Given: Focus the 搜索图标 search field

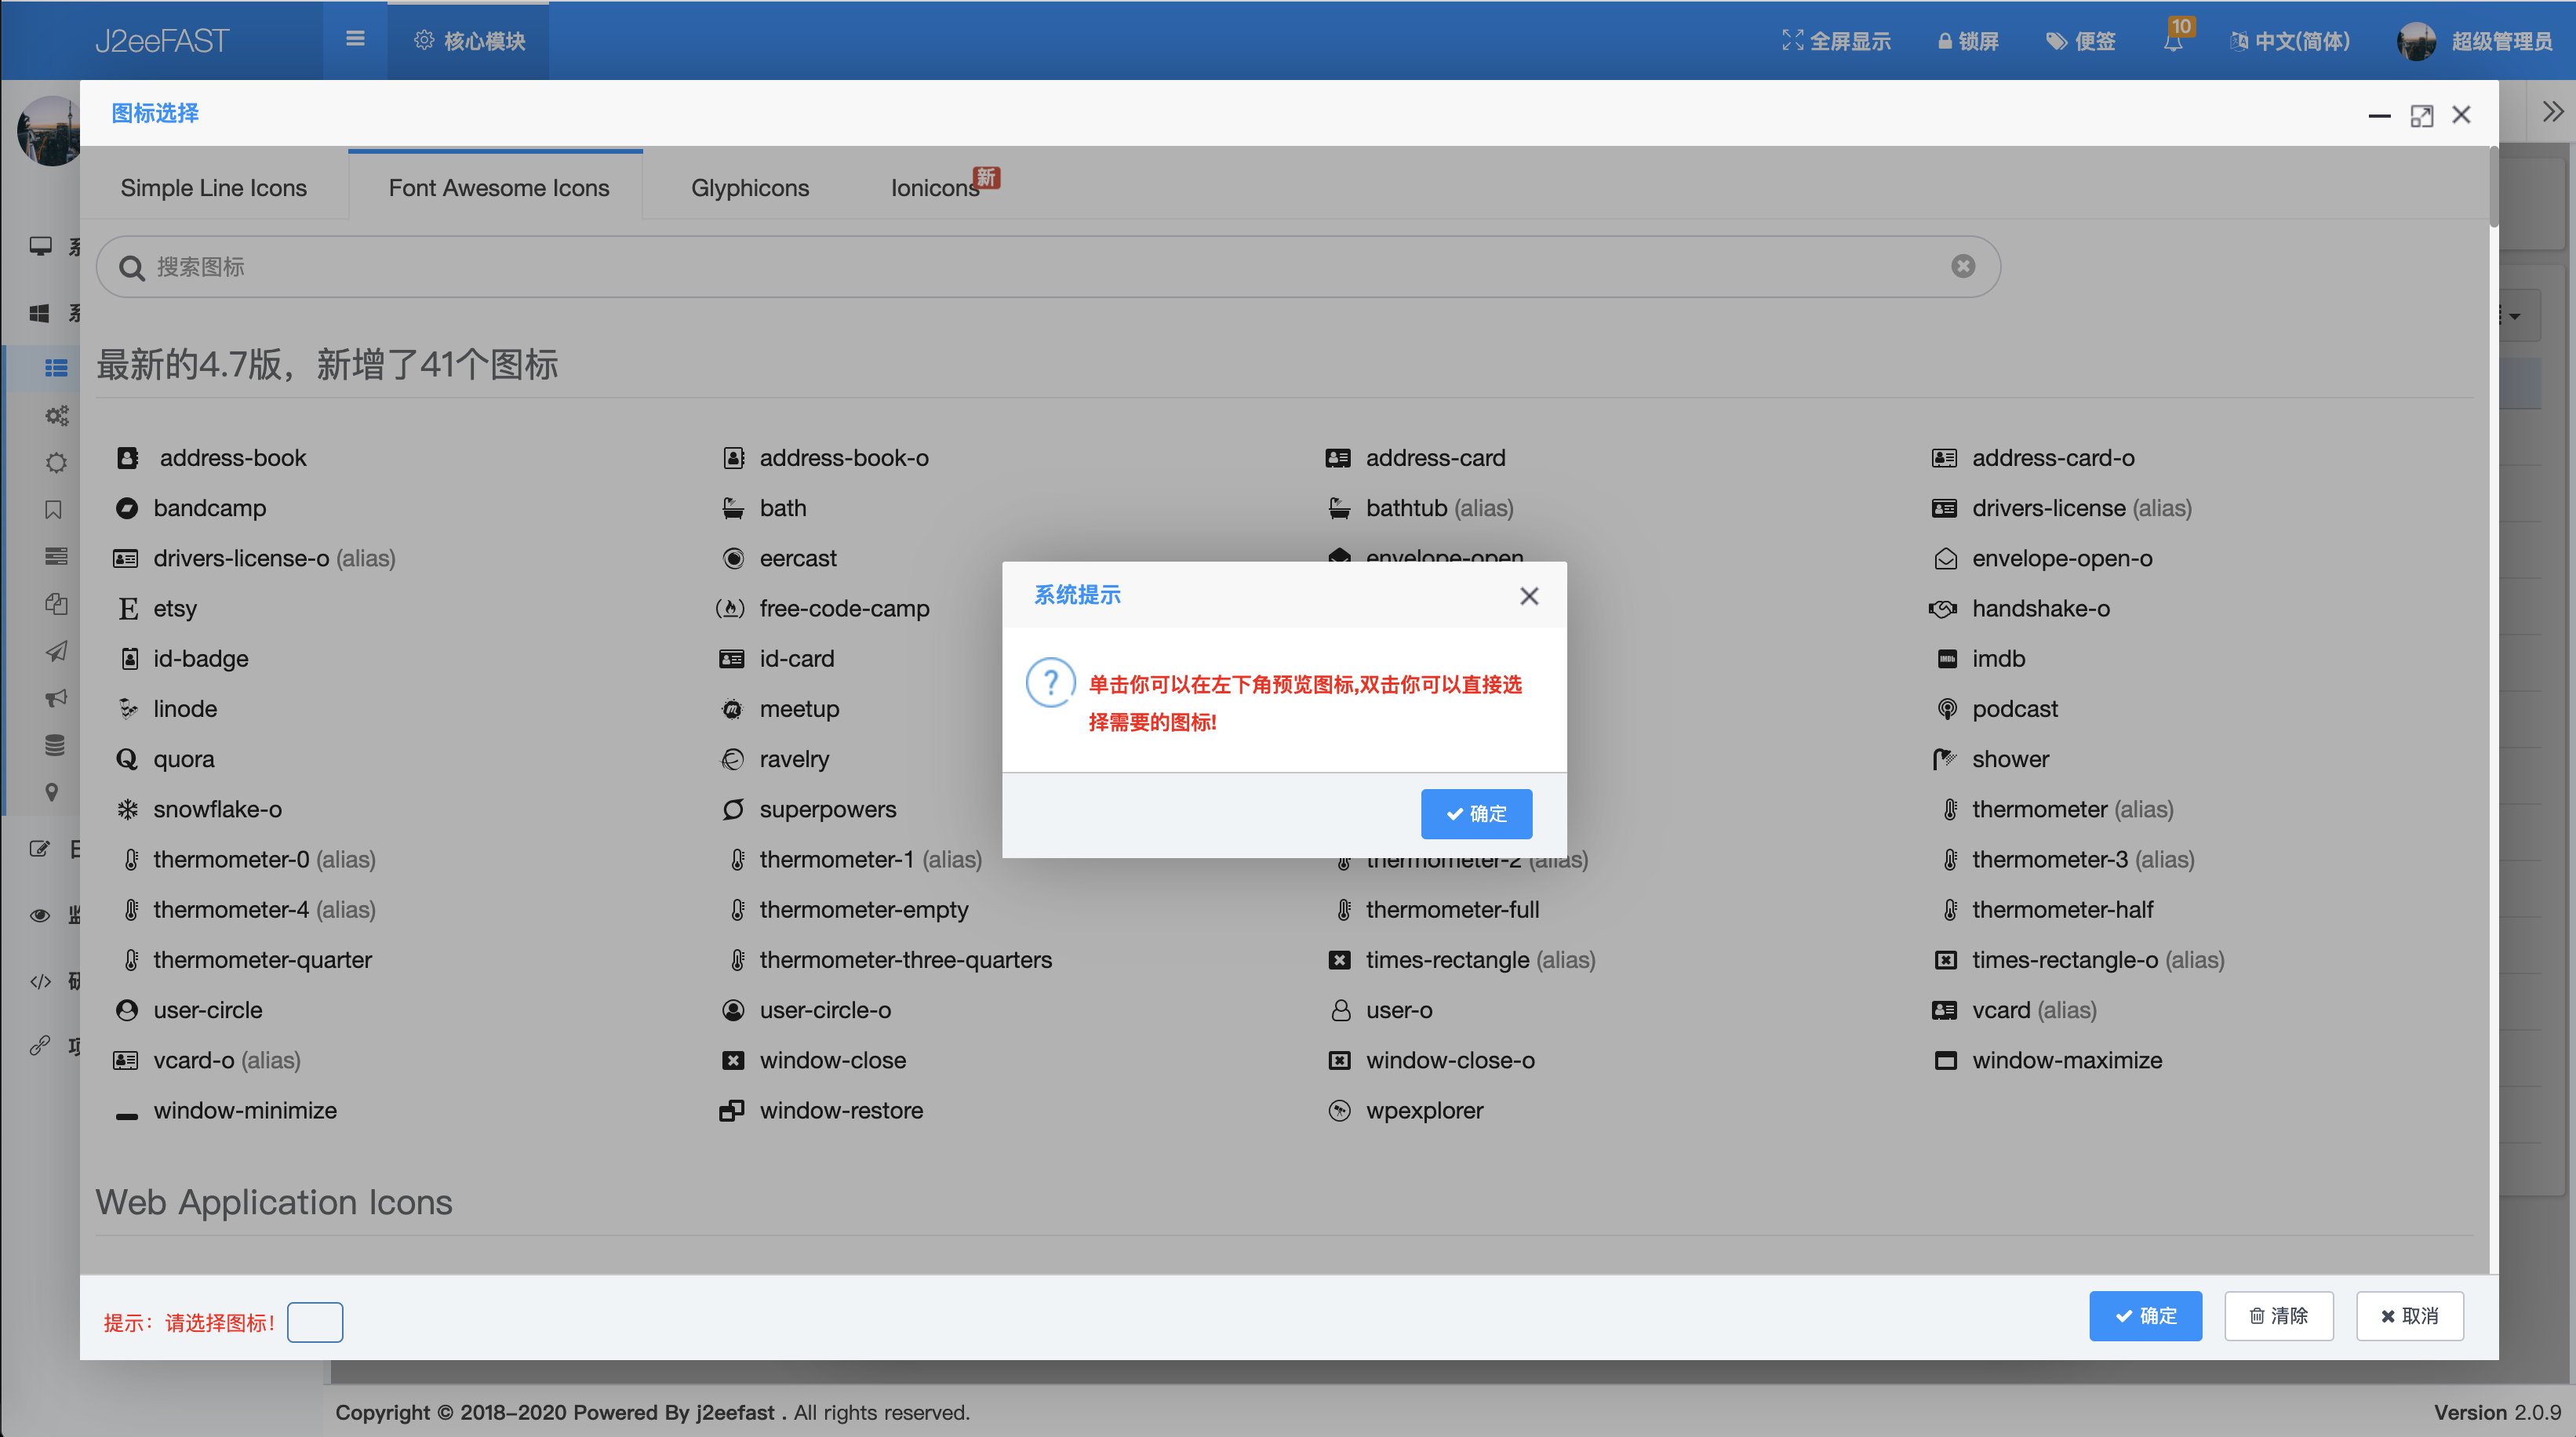Looking at the screenshot, I should (x=1000, y=267).
